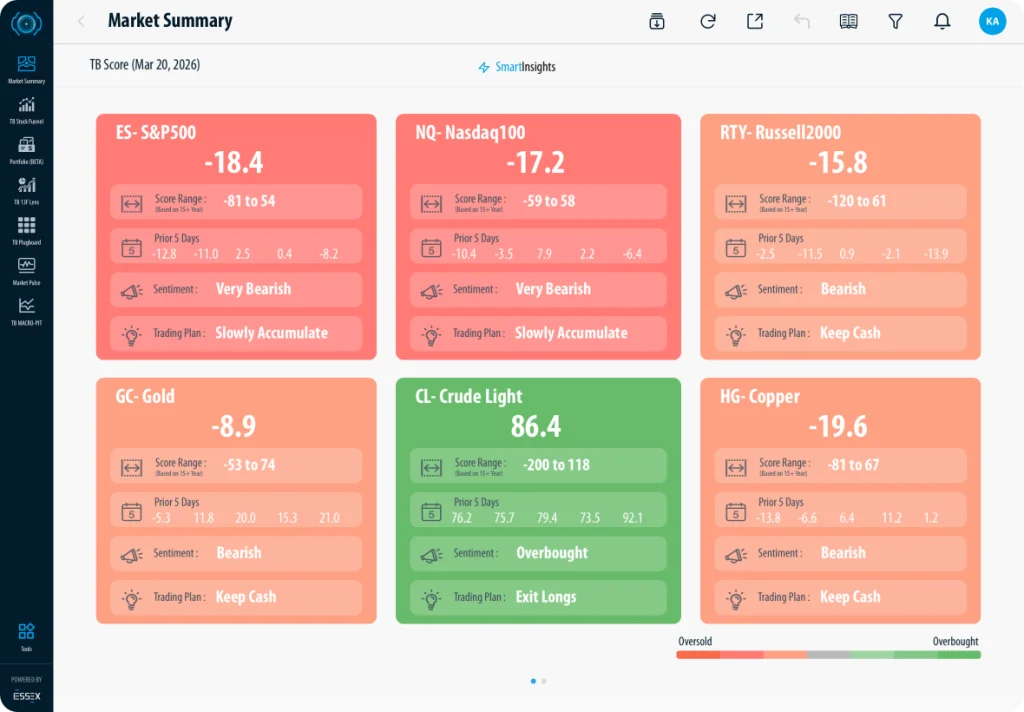Viewport: 1024px width, 712px height.
Task: Collapse sidebar with the back chevron
Action: [x=82, y=21]
